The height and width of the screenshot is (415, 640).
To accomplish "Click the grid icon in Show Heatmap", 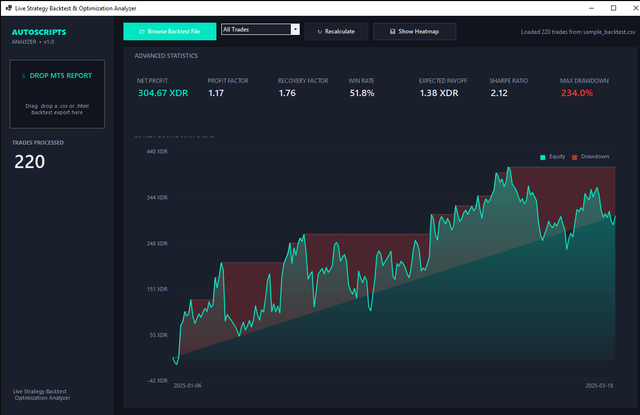I will (x=392, y=31).
